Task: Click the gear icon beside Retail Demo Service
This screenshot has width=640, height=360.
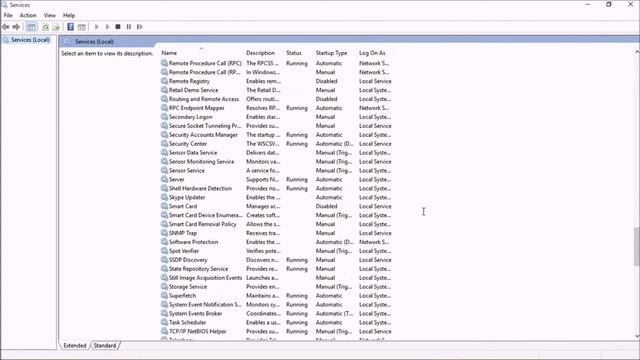Action: (164, 90)
